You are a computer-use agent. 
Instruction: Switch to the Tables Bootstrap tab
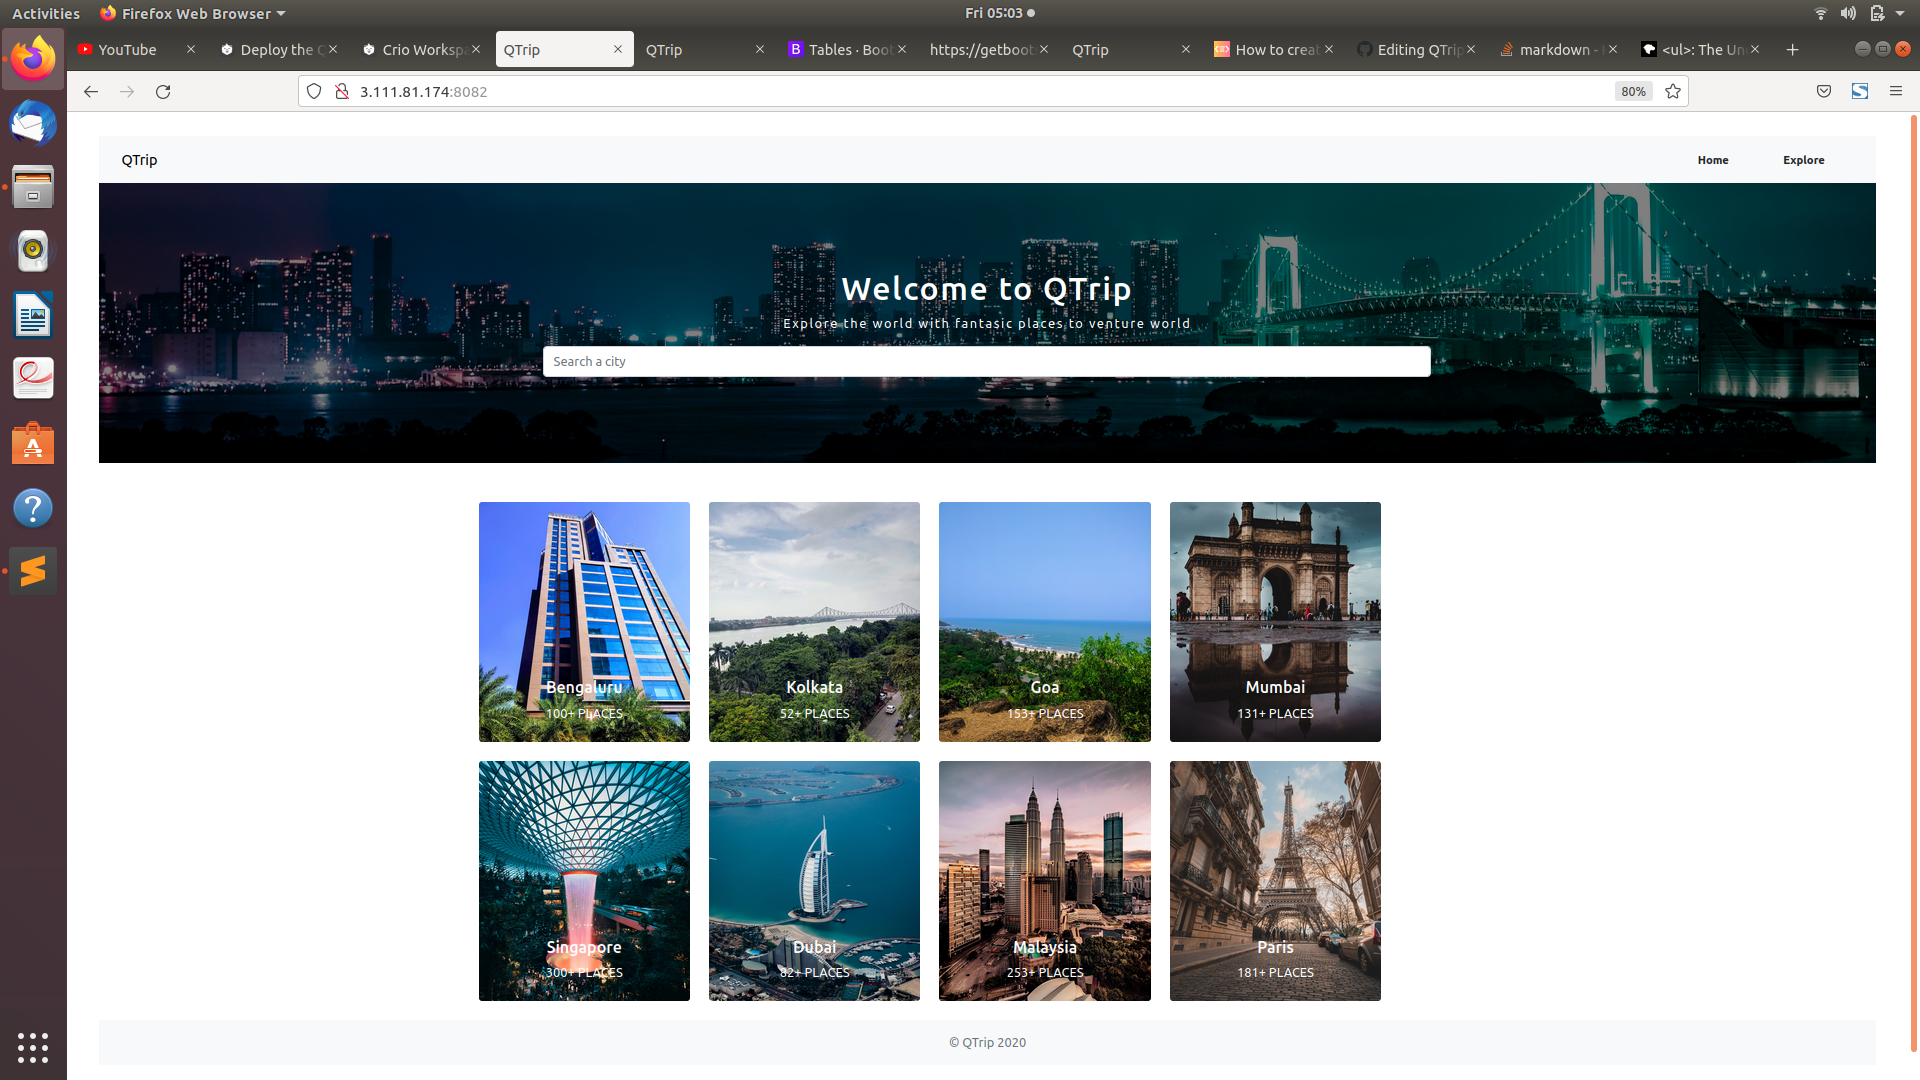click(x=845, y=49)
